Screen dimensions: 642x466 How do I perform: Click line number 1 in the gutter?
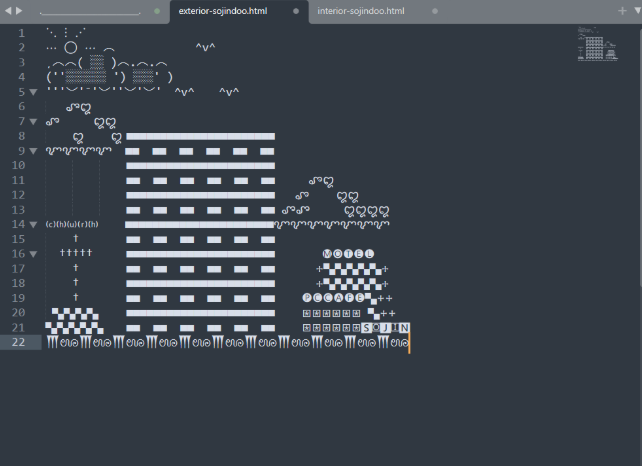click(21, 33)
